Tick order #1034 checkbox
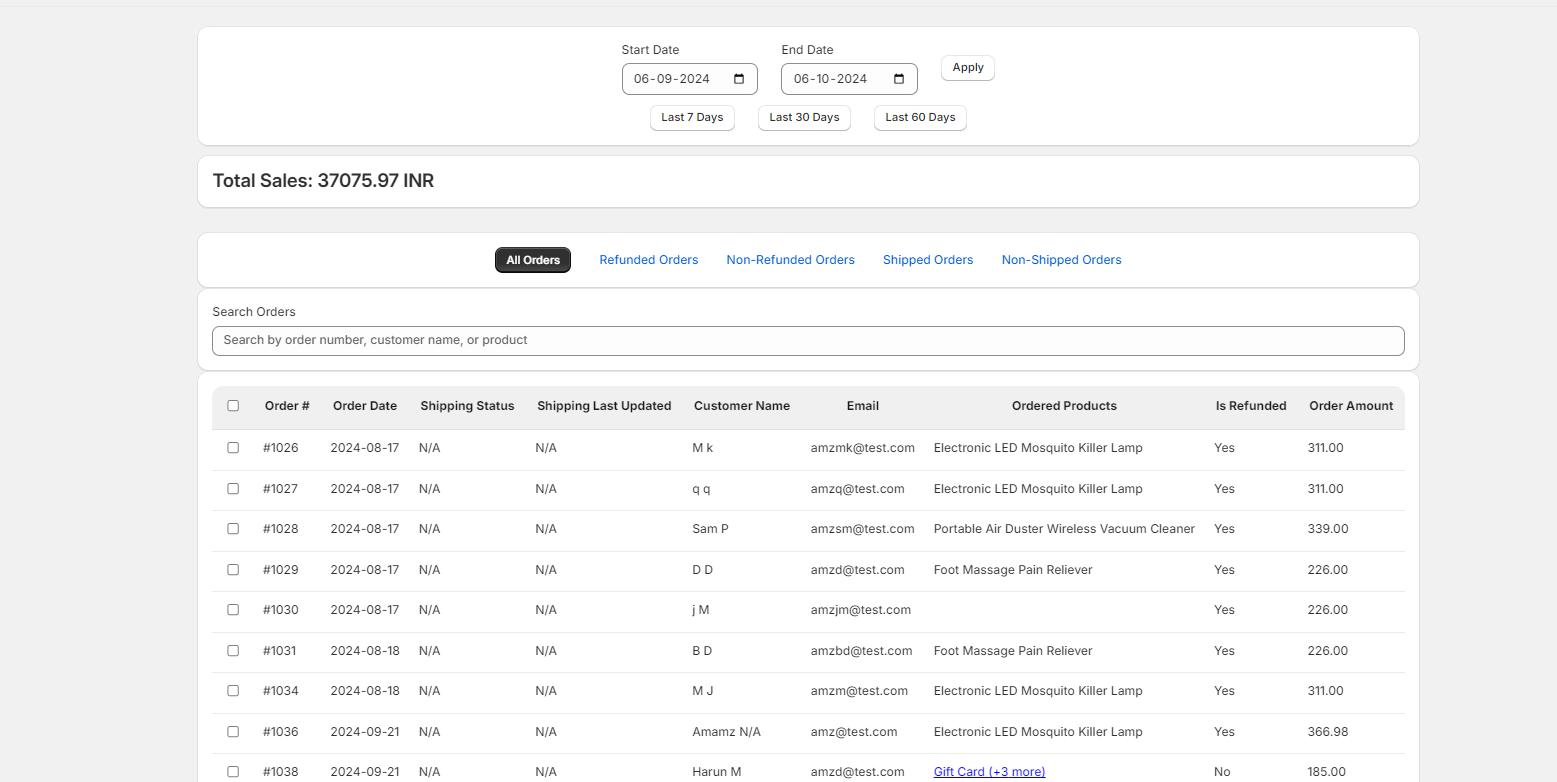The height and width of the screenshot is (782, 1557). (233, 691)
